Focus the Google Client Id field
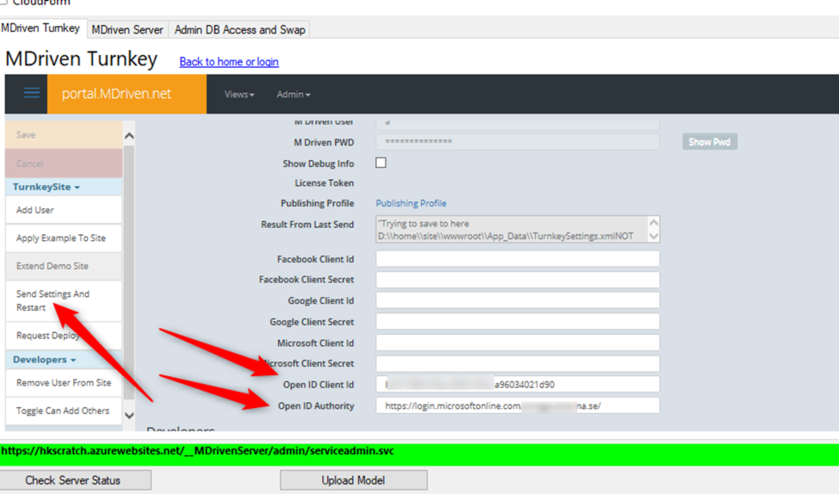 517,301
